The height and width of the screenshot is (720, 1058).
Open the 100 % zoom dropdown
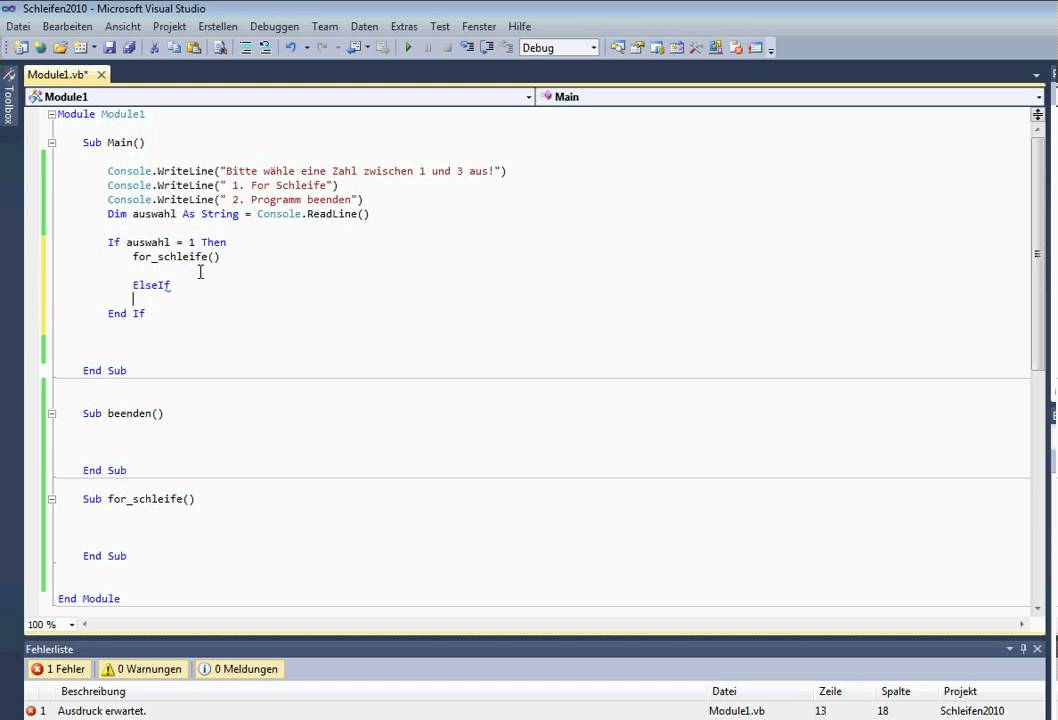pyautogui.click(x=72, y=625)
